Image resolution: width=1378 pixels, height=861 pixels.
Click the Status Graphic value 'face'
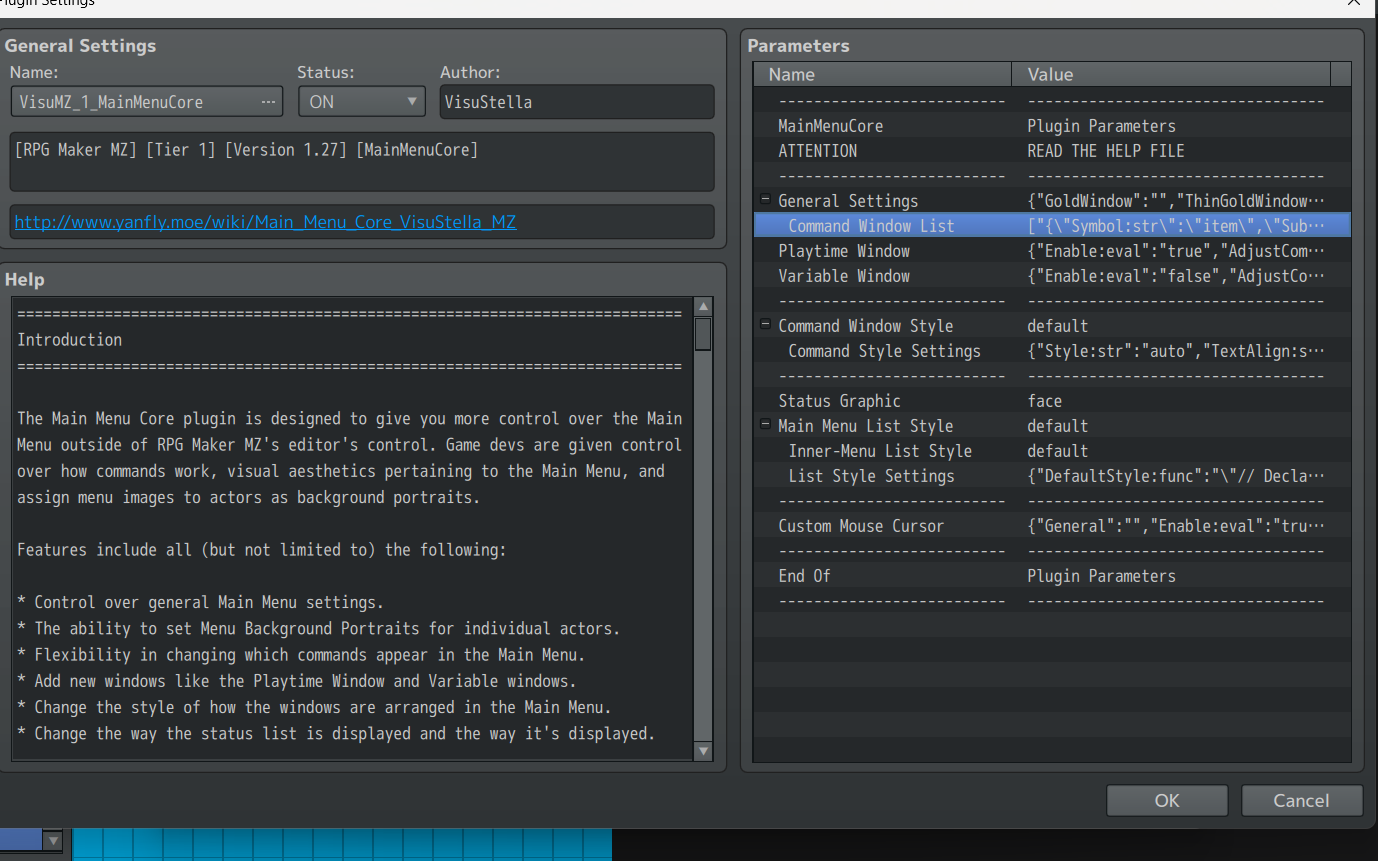coord(1044,401)
